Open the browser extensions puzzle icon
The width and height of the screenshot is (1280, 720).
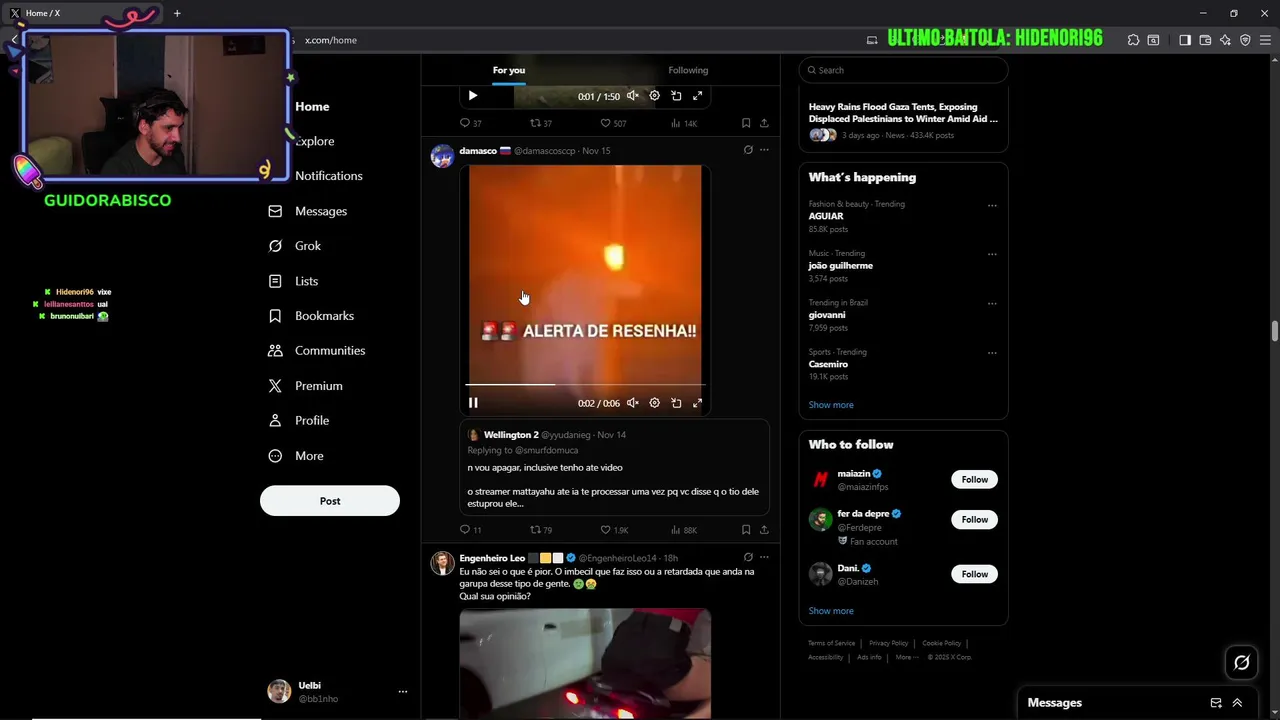(x=1133, y=40)
